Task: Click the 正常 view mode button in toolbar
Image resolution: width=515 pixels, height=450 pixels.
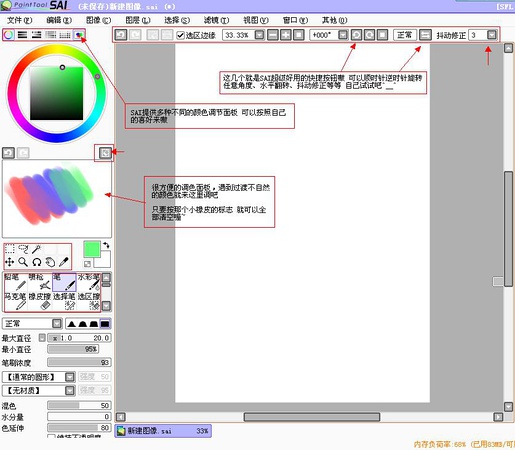Action: (405, 35)
